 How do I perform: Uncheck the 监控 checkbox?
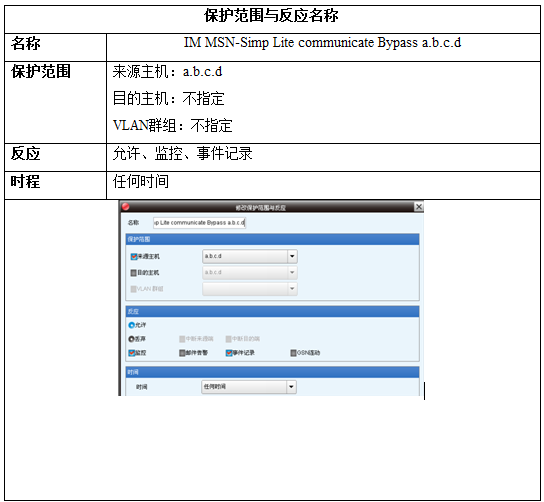[131, 353]
